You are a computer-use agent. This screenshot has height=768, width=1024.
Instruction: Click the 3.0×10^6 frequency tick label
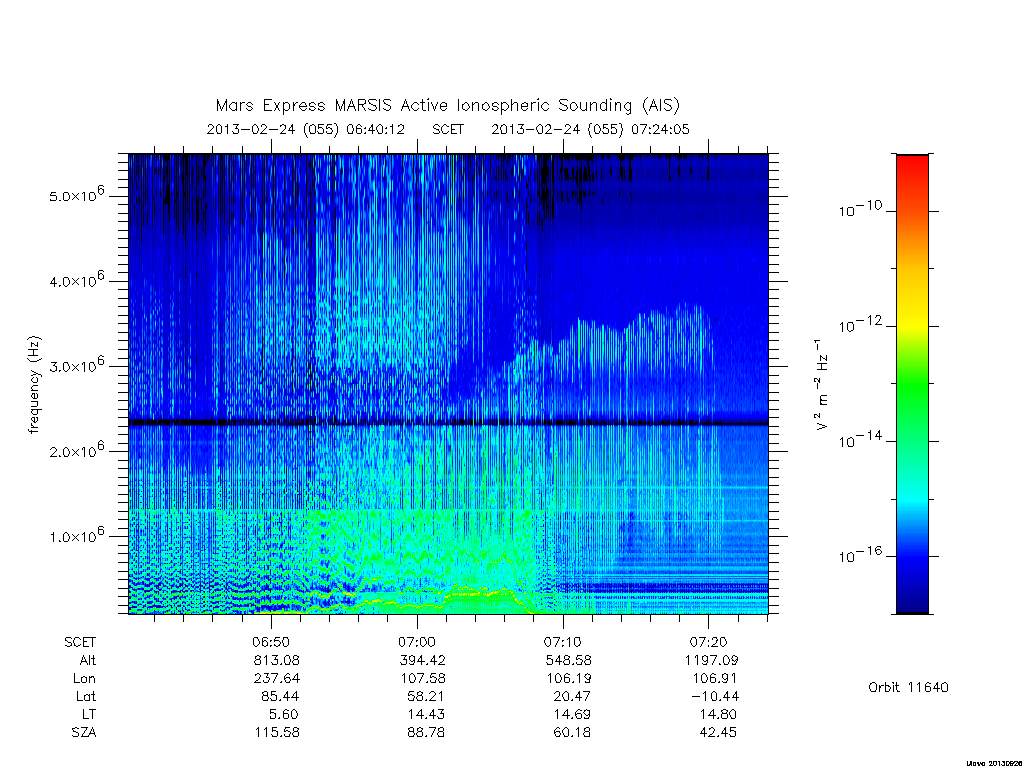coord(76,364)
